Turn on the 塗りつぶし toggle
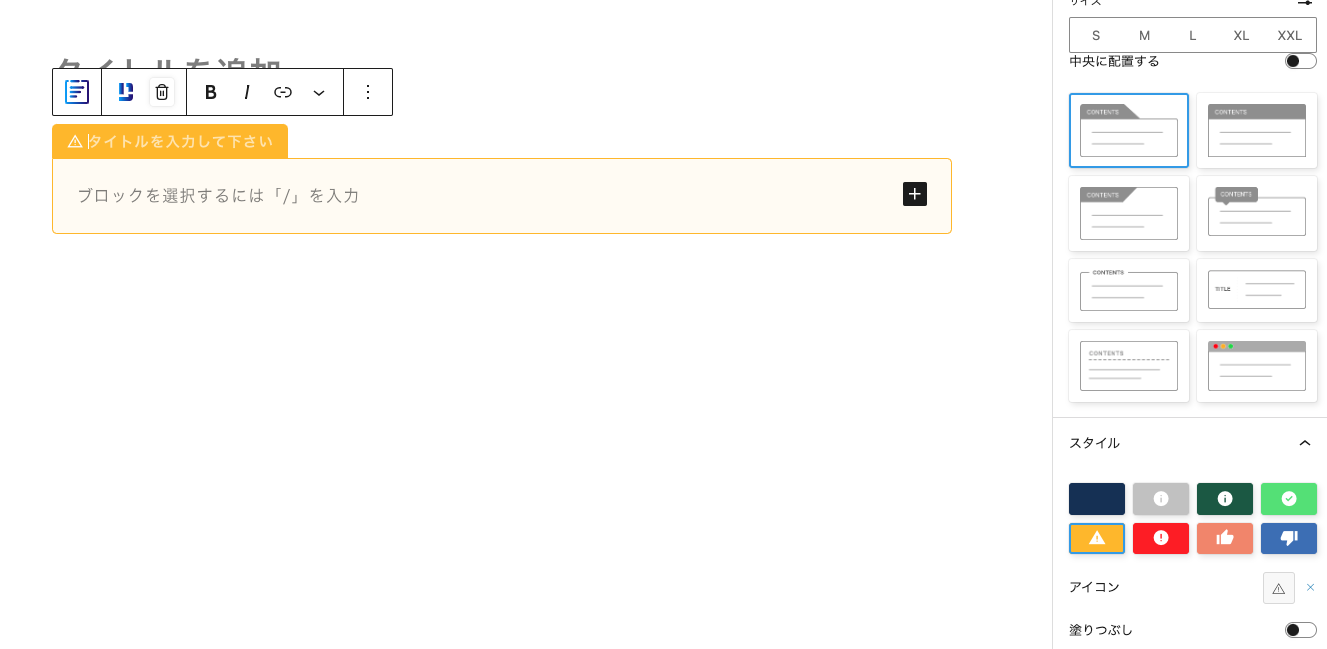This screenshot has width=1327, height=649. pos(1300,630)
